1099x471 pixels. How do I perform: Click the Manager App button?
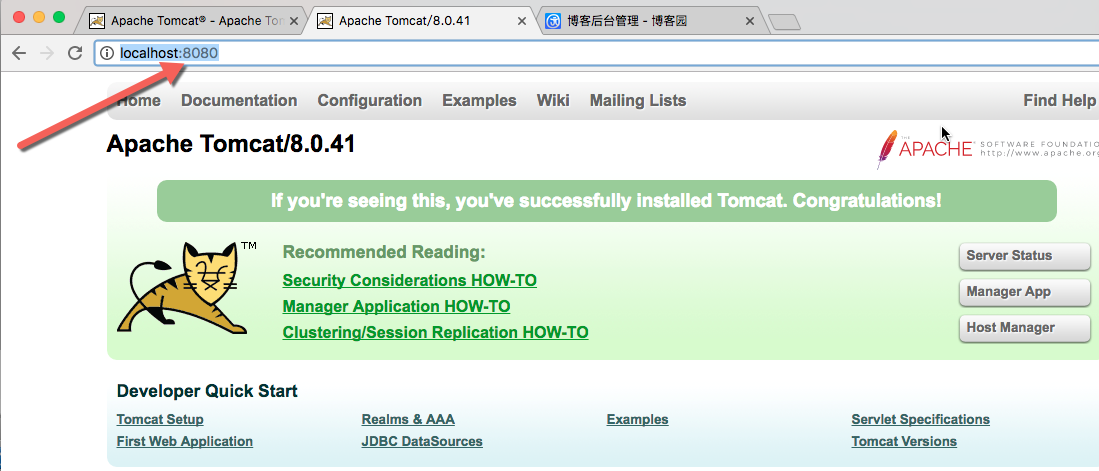1025,292
